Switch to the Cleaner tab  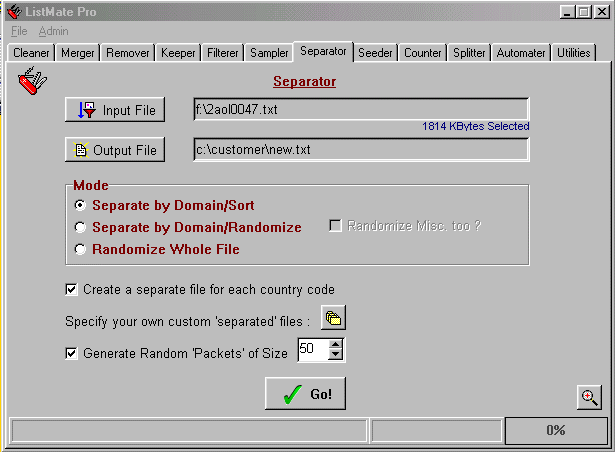pos(31,53)
